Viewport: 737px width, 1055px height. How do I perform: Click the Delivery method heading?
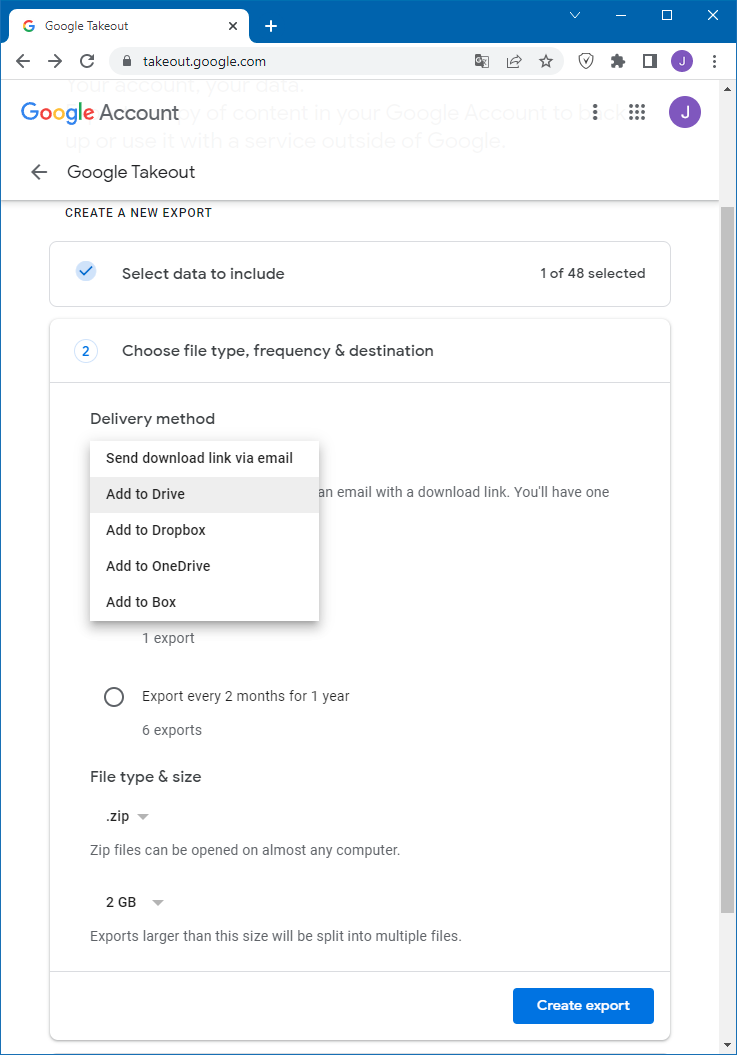153,419
